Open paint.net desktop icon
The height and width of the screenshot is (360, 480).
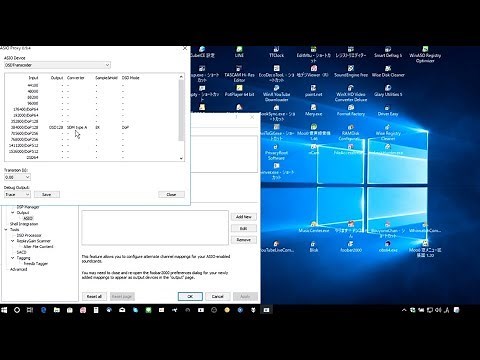click(x=313, y=91)
